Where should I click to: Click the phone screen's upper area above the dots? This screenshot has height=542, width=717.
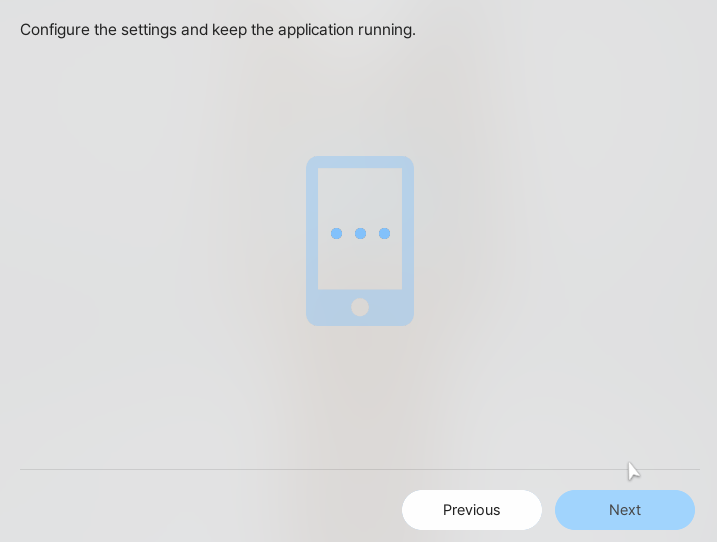coord(360,195)
